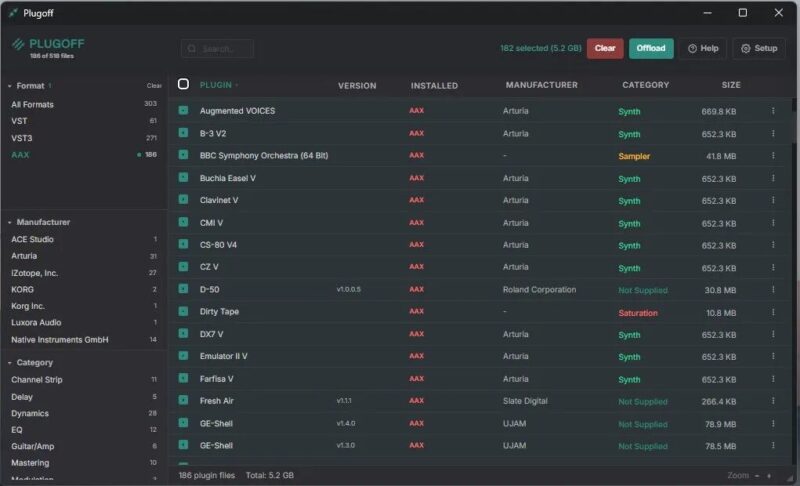The height and width of the screenshot is (486, 800).
Task: Toggle the D-50 checkbox
Action: [x=183, y=289]
